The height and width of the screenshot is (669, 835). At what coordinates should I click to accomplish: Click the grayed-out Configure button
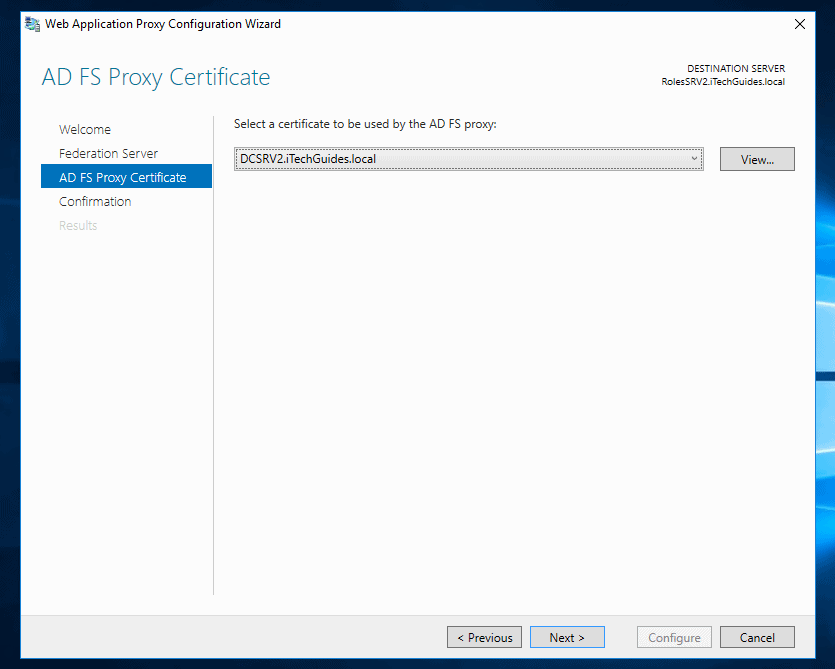[674, 637]
